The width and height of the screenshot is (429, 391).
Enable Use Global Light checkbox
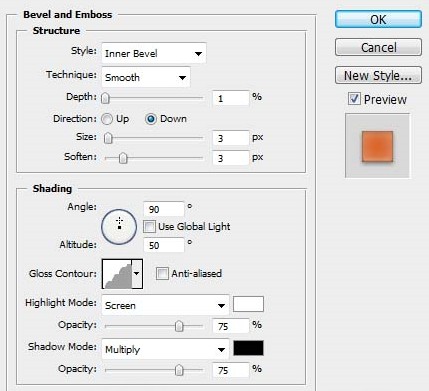149,227
